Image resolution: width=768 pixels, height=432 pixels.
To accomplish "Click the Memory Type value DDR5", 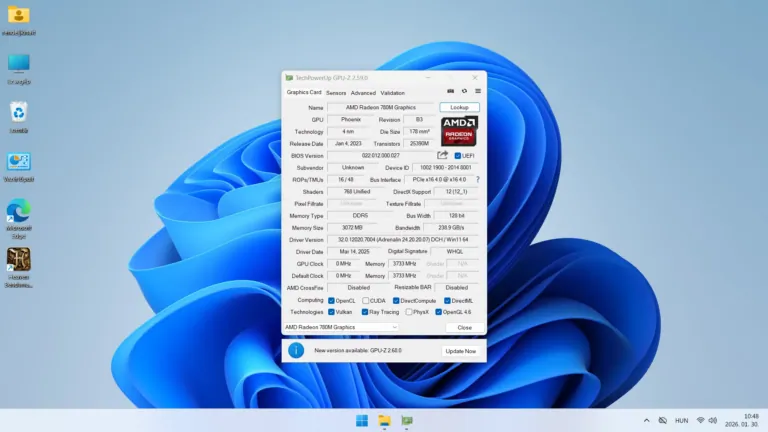I will pyautogui.click(x=360, y=216).
